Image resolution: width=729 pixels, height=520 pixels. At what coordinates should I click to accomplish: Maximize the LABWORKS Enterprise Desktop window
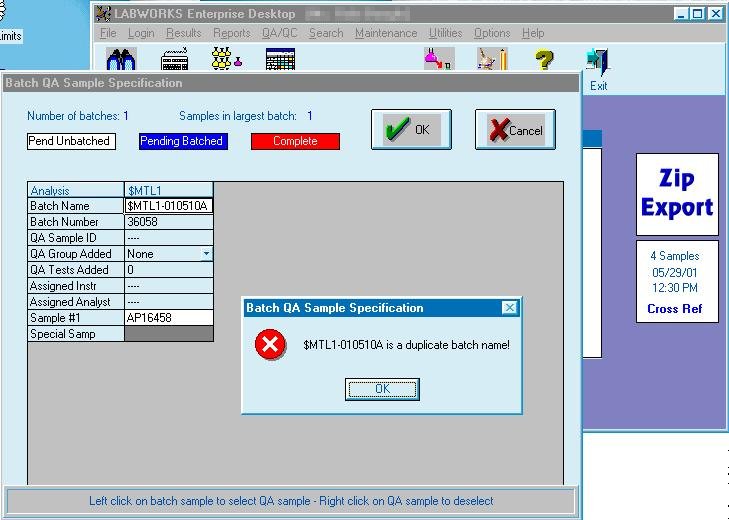[x=697, y=13]
